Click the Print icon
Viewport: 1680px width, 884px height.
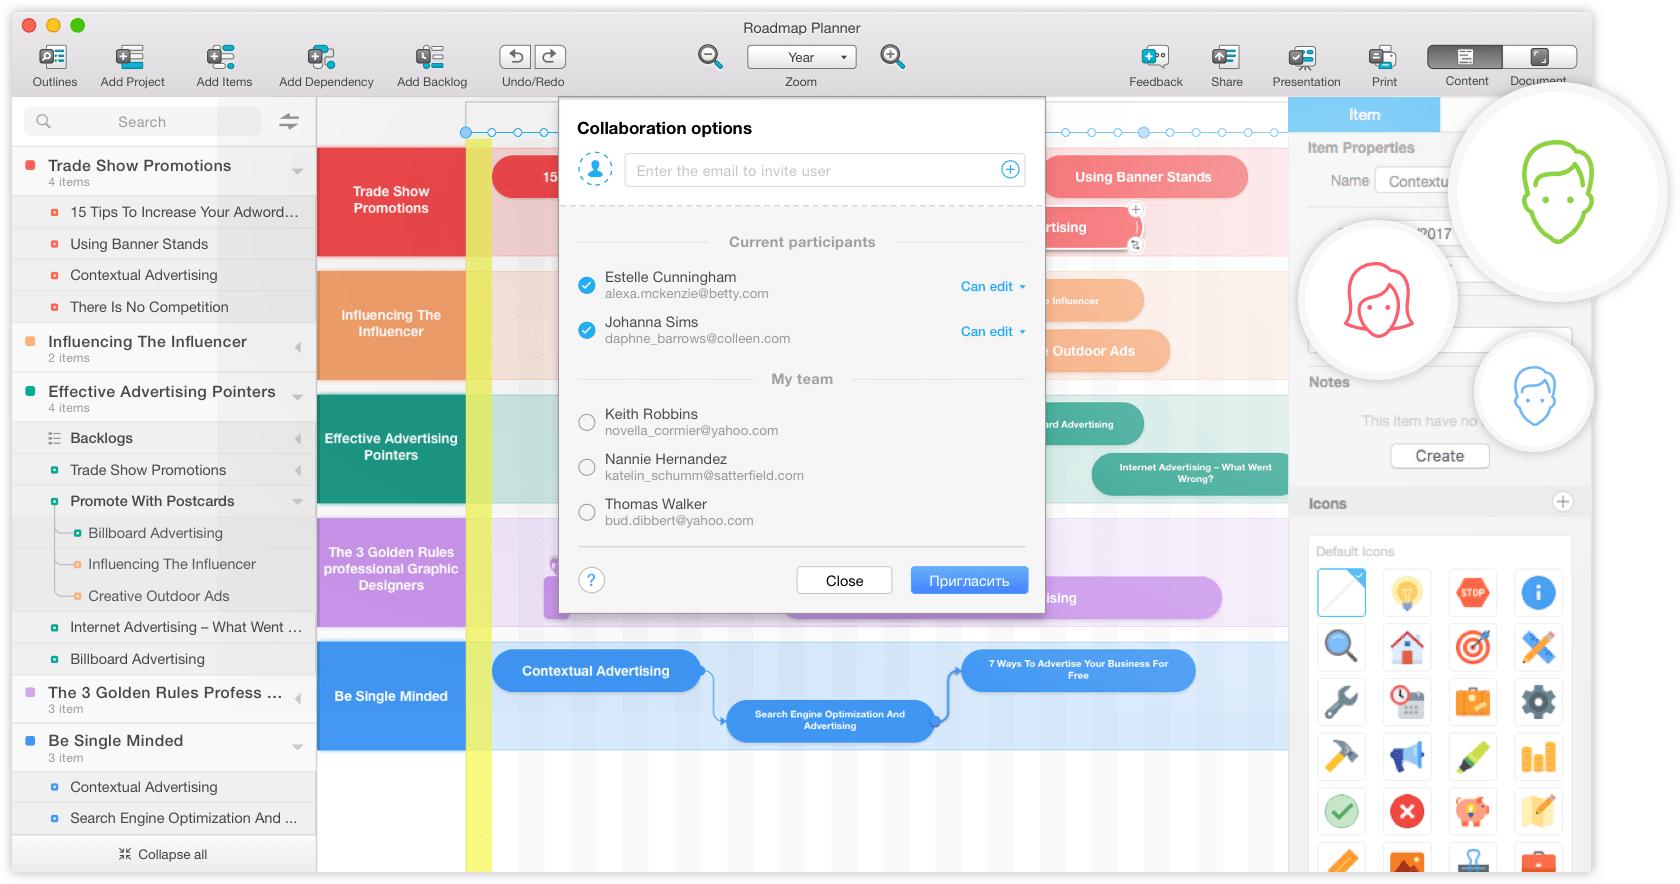coord(1383,58)
